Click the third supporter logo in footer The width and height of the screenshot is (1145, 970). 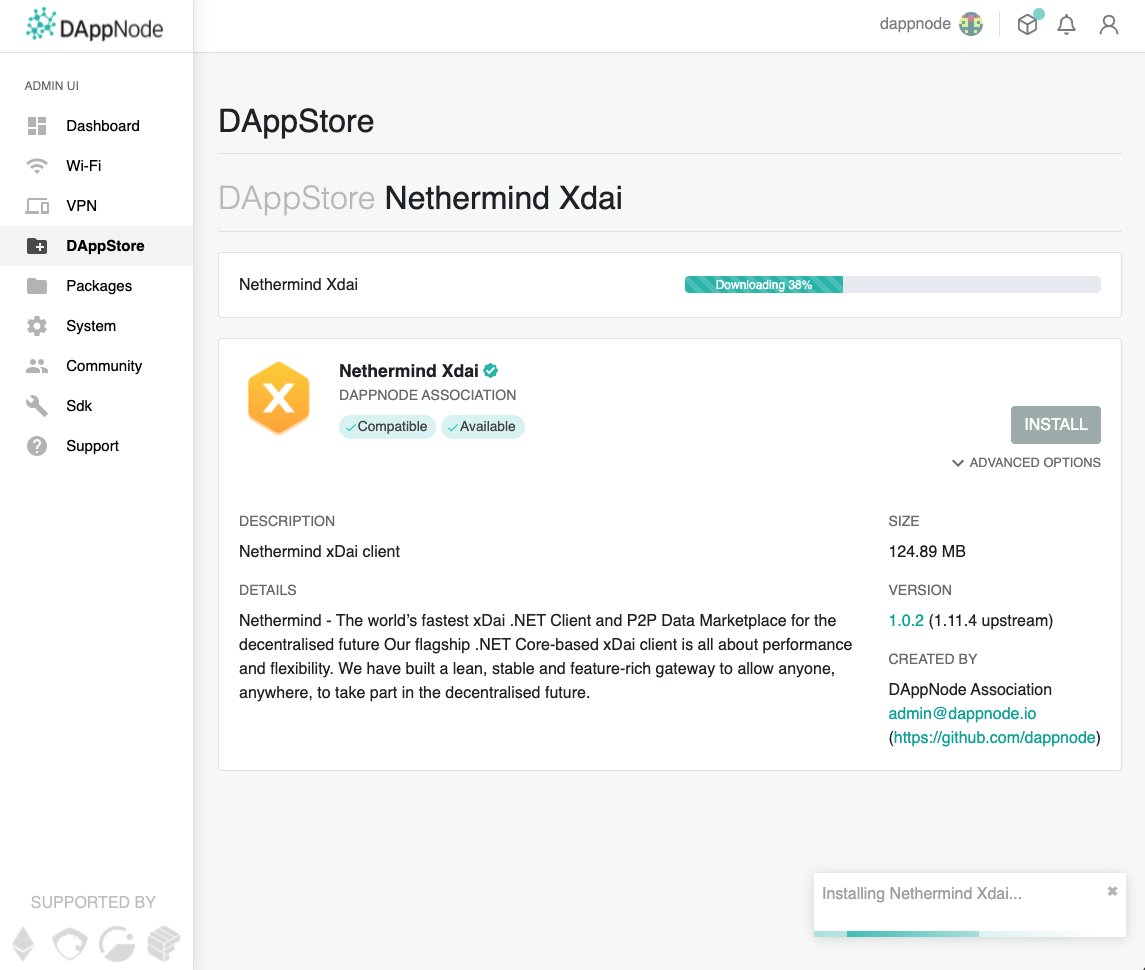[117, 943]
